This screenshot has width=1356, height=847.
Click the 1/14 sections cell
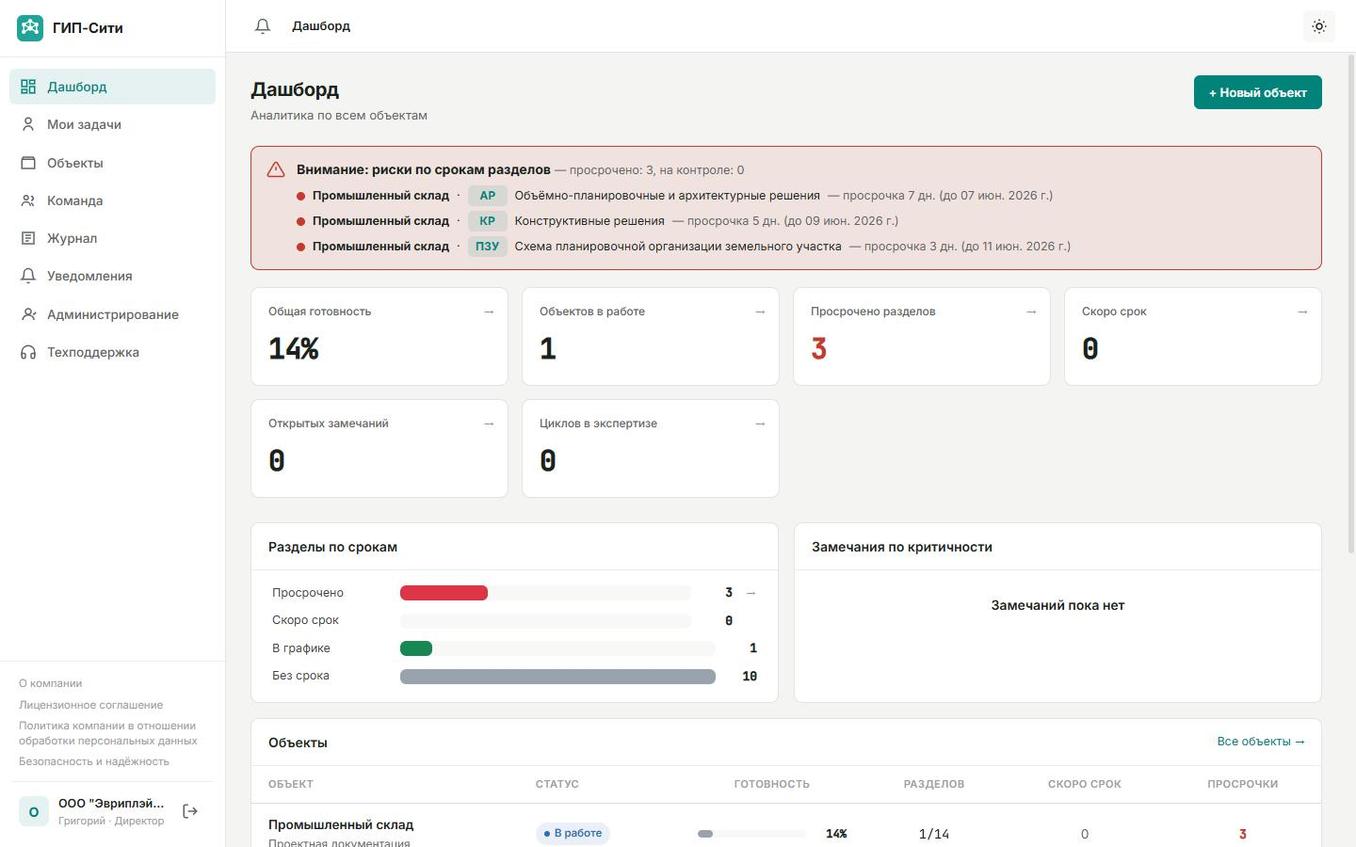coord(934,834)
